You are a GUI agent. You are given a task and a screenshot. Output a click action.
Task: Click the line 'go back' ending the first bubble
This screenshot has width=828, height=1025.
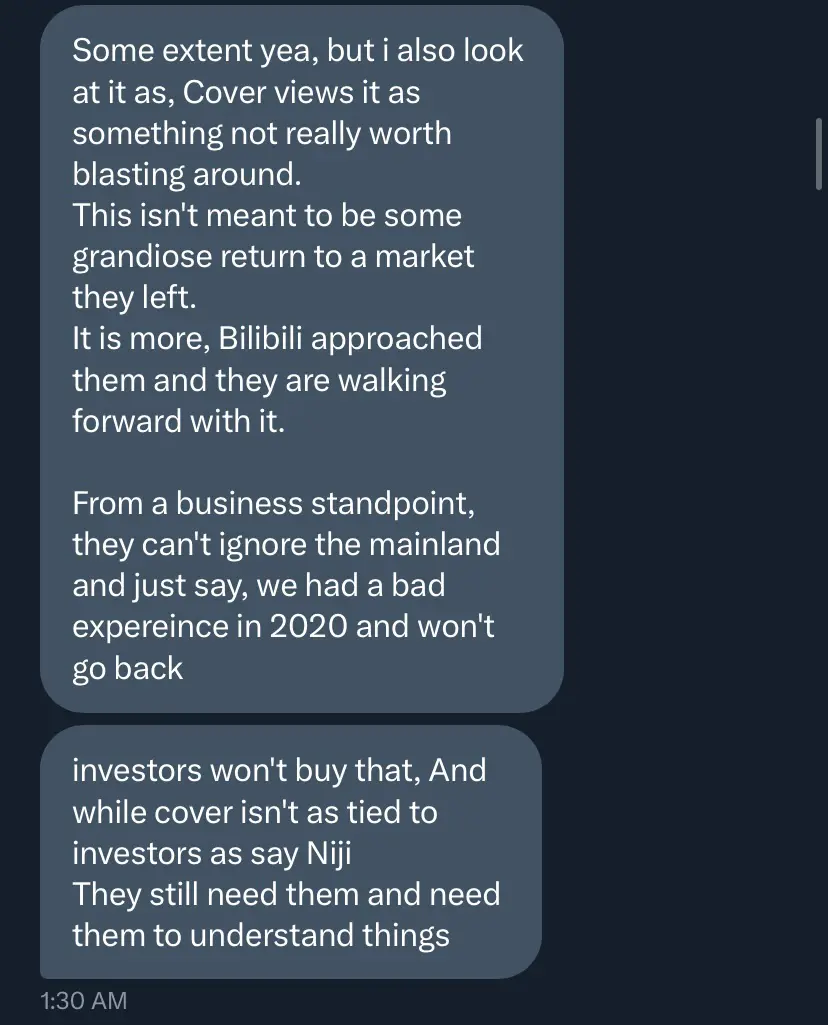click(127, 669)
